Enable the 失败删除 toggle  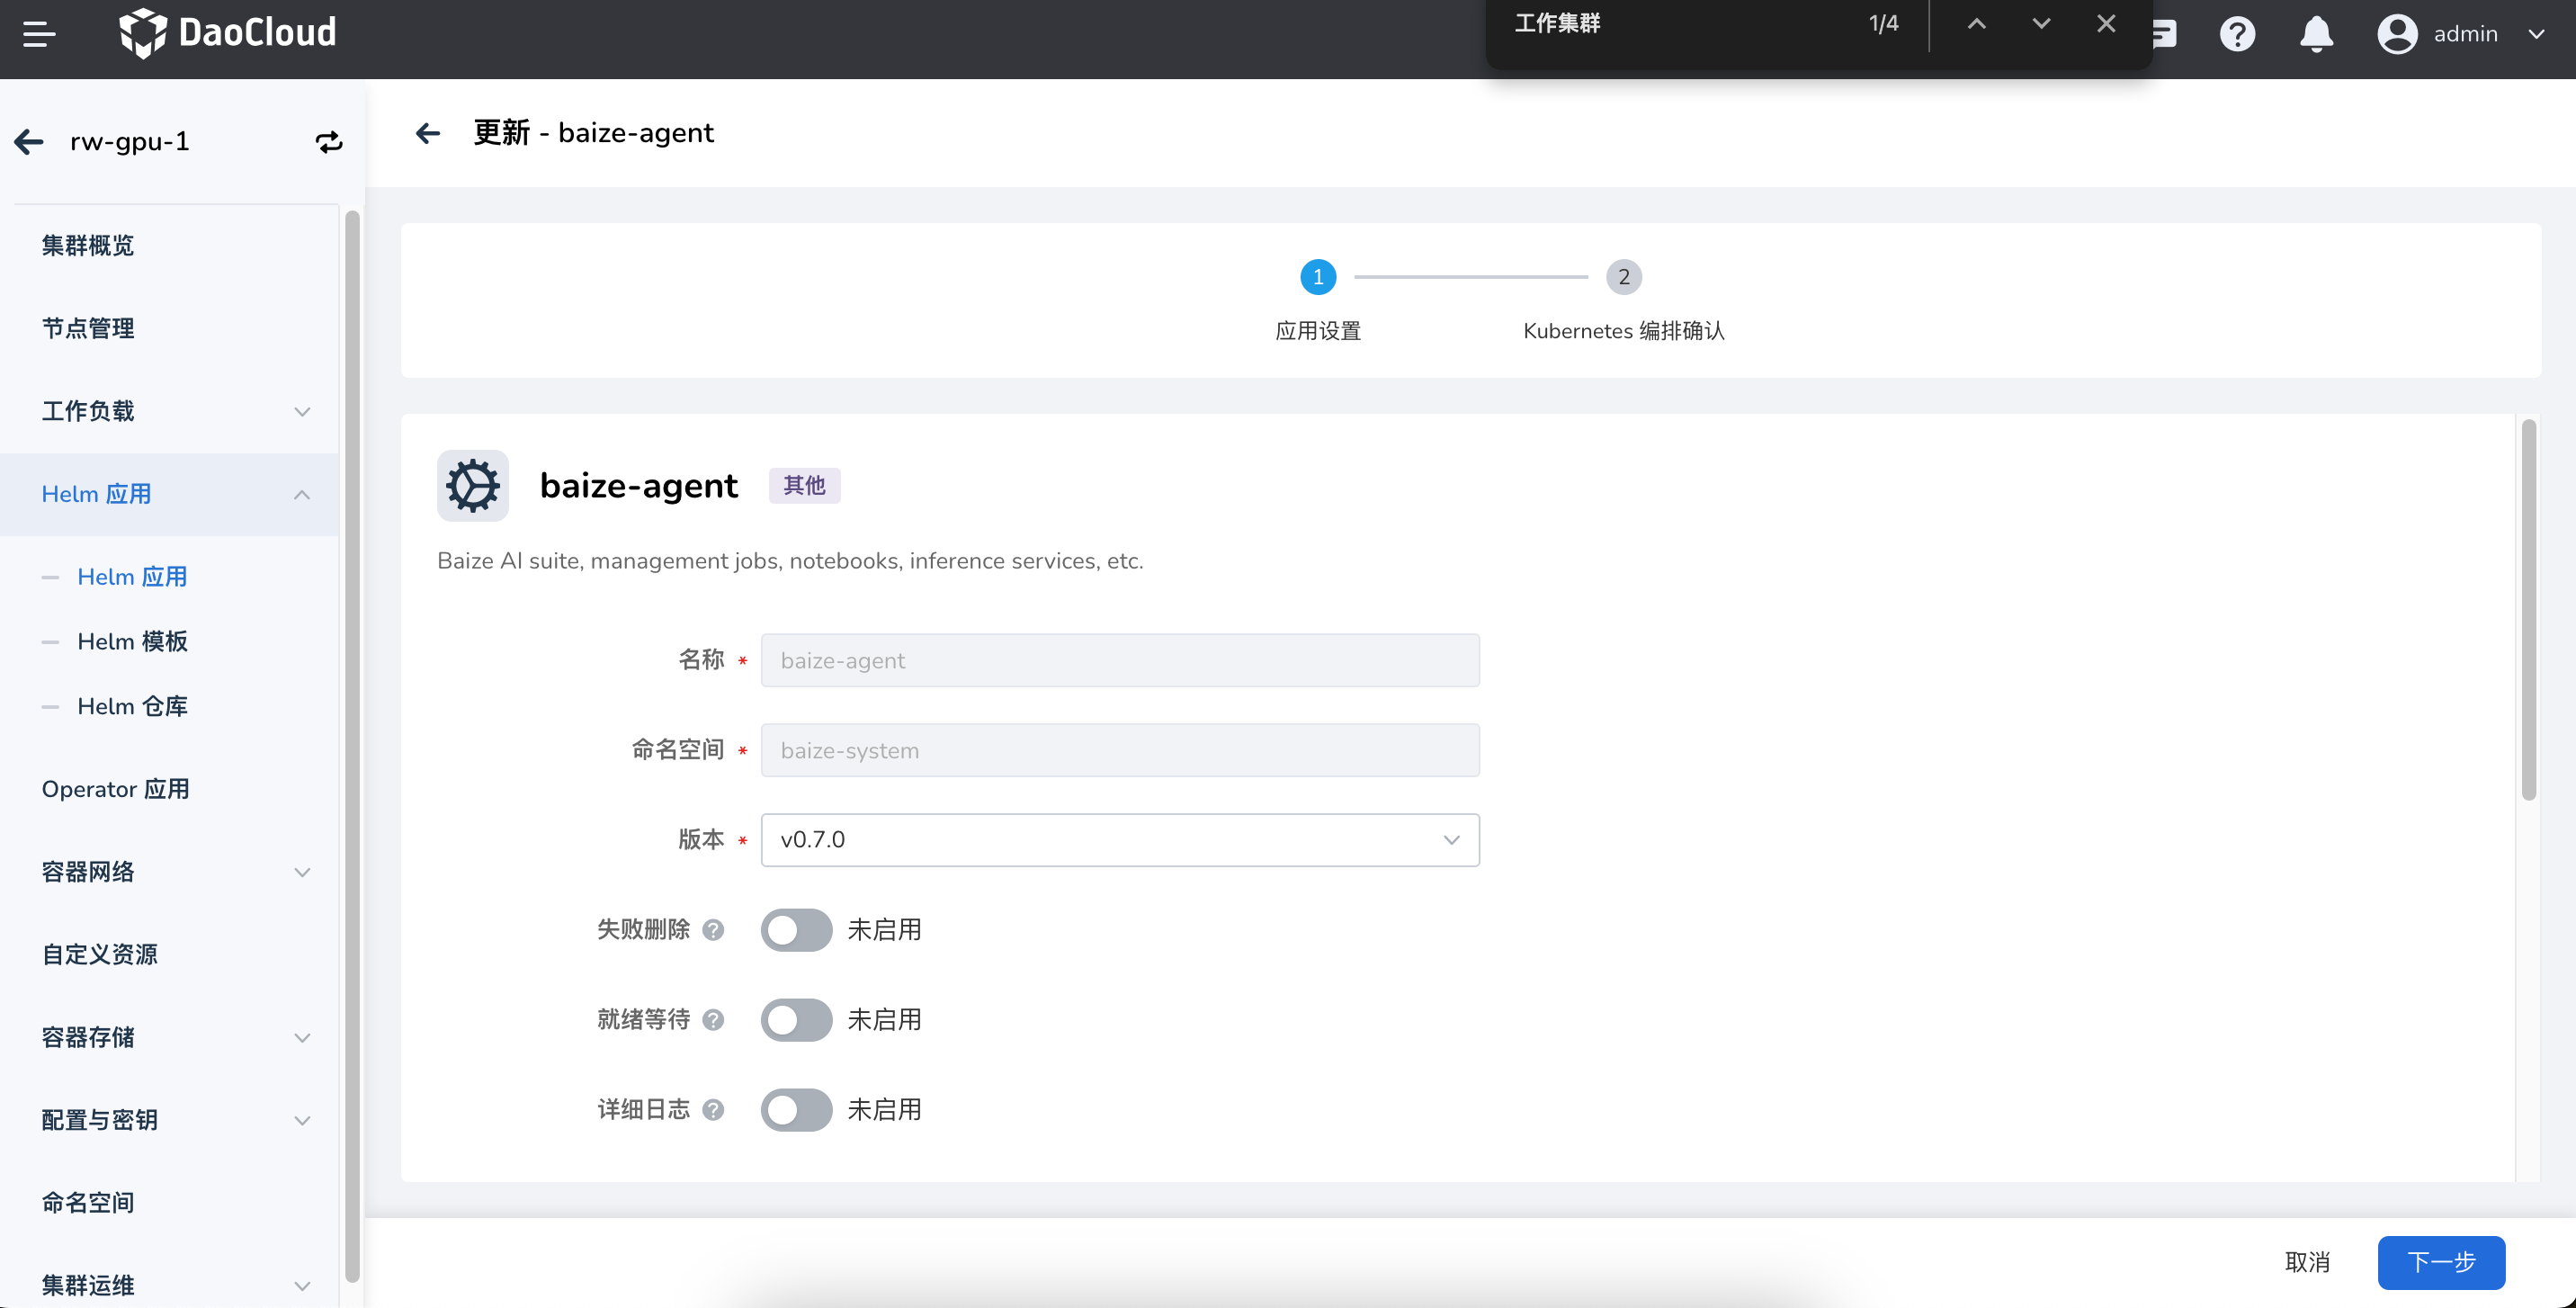click(x=796, y=930)
